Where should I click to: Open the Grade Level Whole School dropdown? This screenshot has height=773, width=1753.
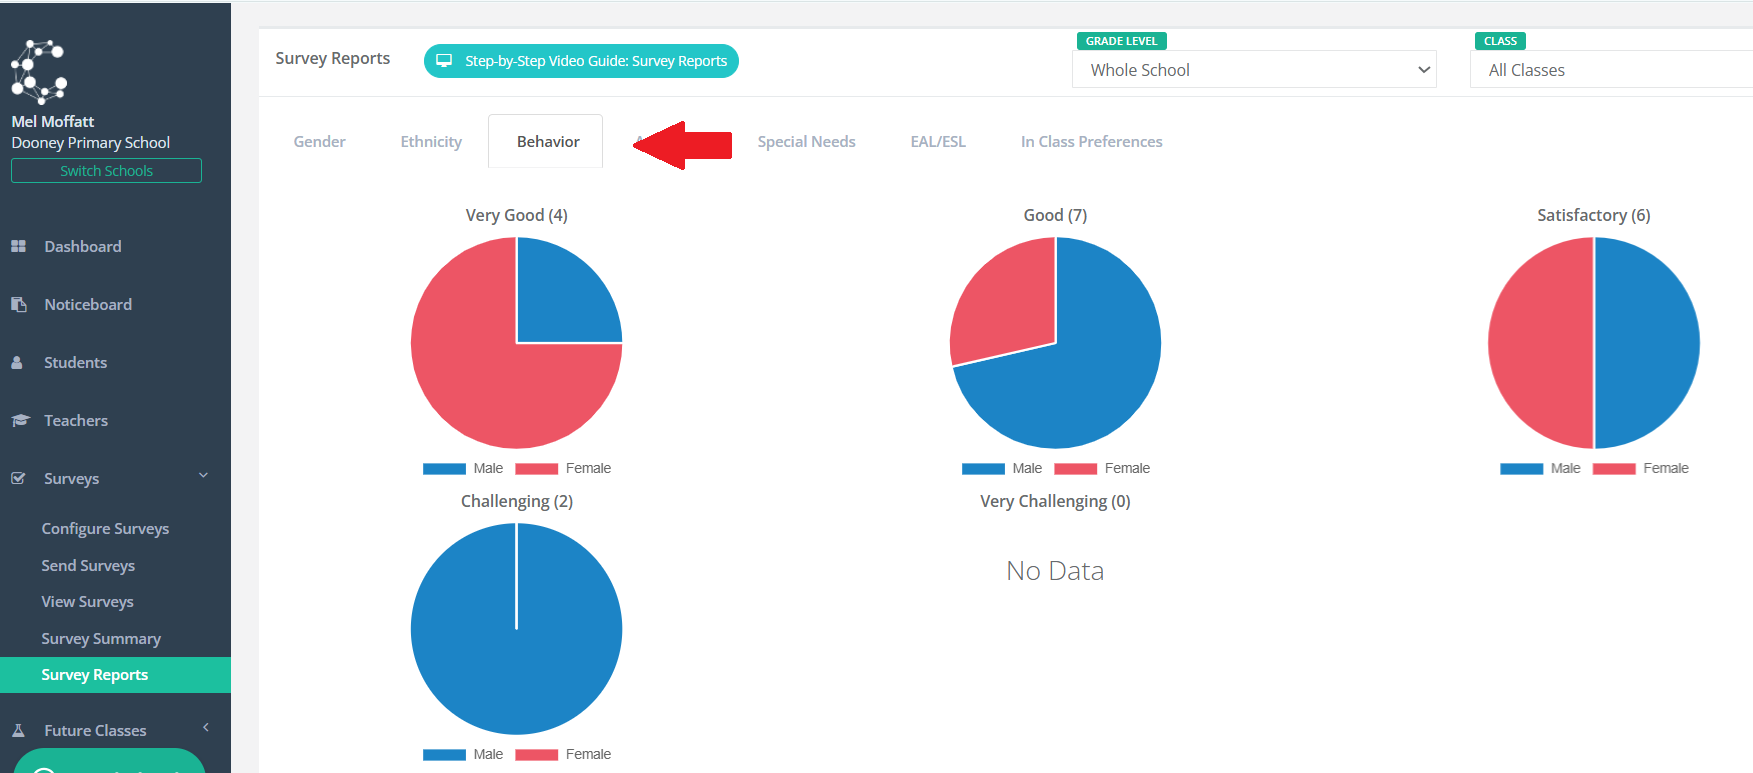pyautogui.click(x=1254, y=70)
